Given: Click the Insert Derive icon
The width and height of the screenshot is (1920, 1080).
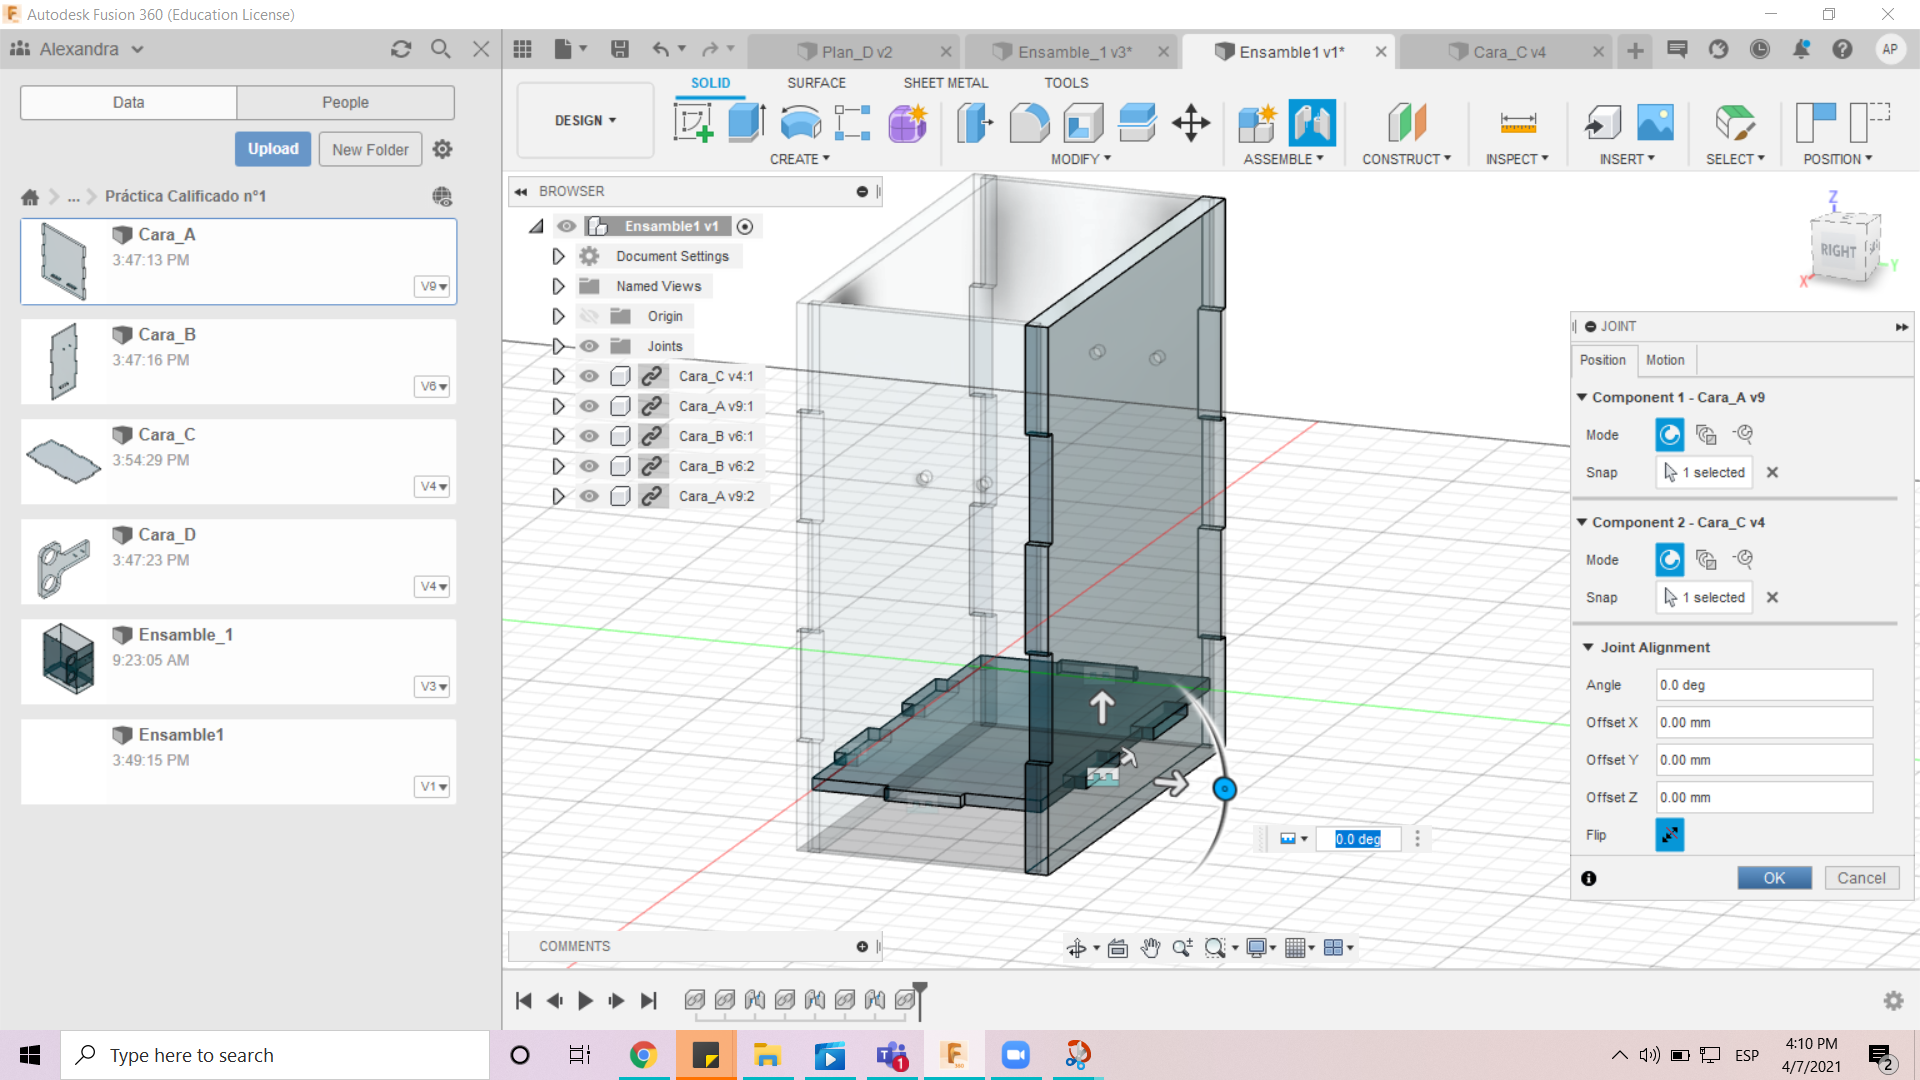Looking at the screenshot, I should (x=1603, y=123).
